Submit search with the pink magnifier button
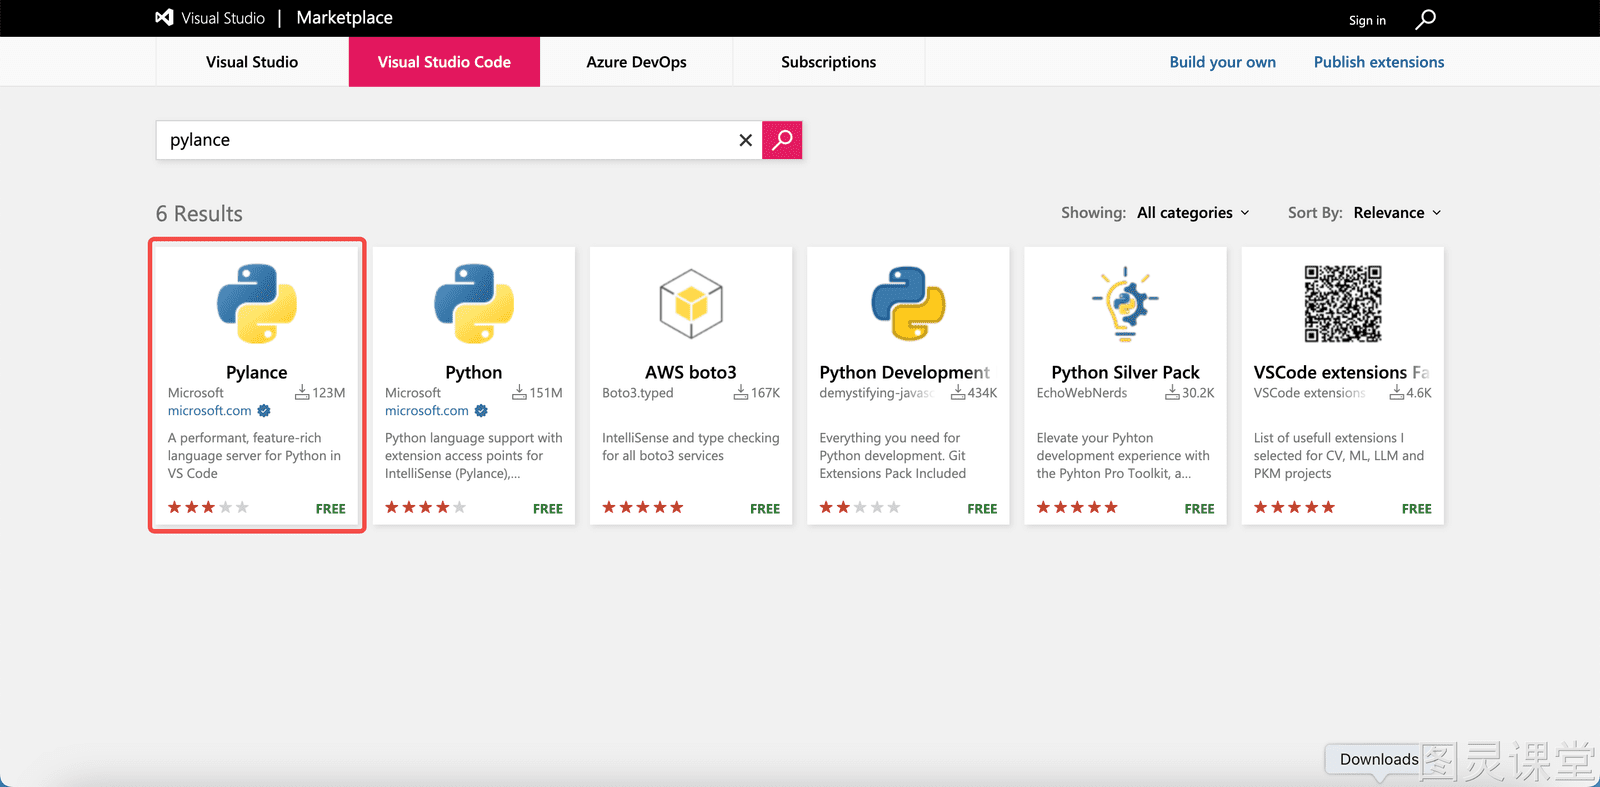Screen dimensions: 1600x787 point(782,140)
